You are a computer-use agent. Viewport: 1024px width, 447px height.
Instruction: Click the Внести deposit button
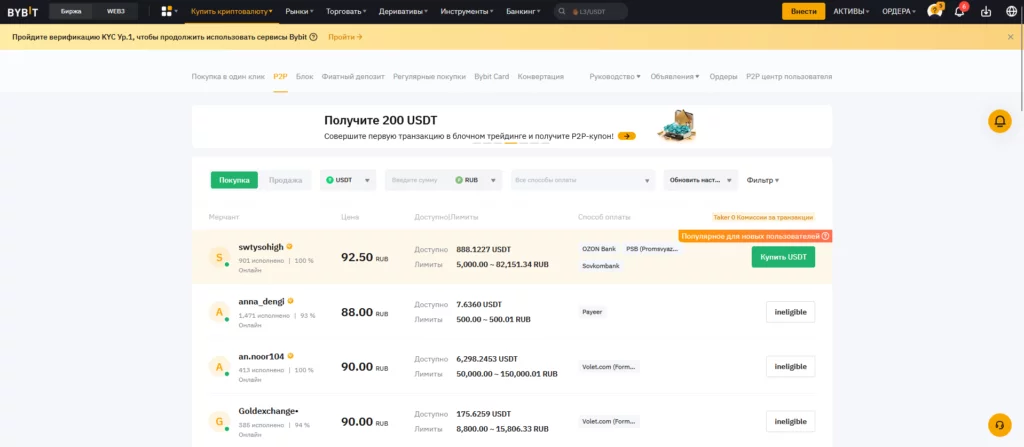803,11
